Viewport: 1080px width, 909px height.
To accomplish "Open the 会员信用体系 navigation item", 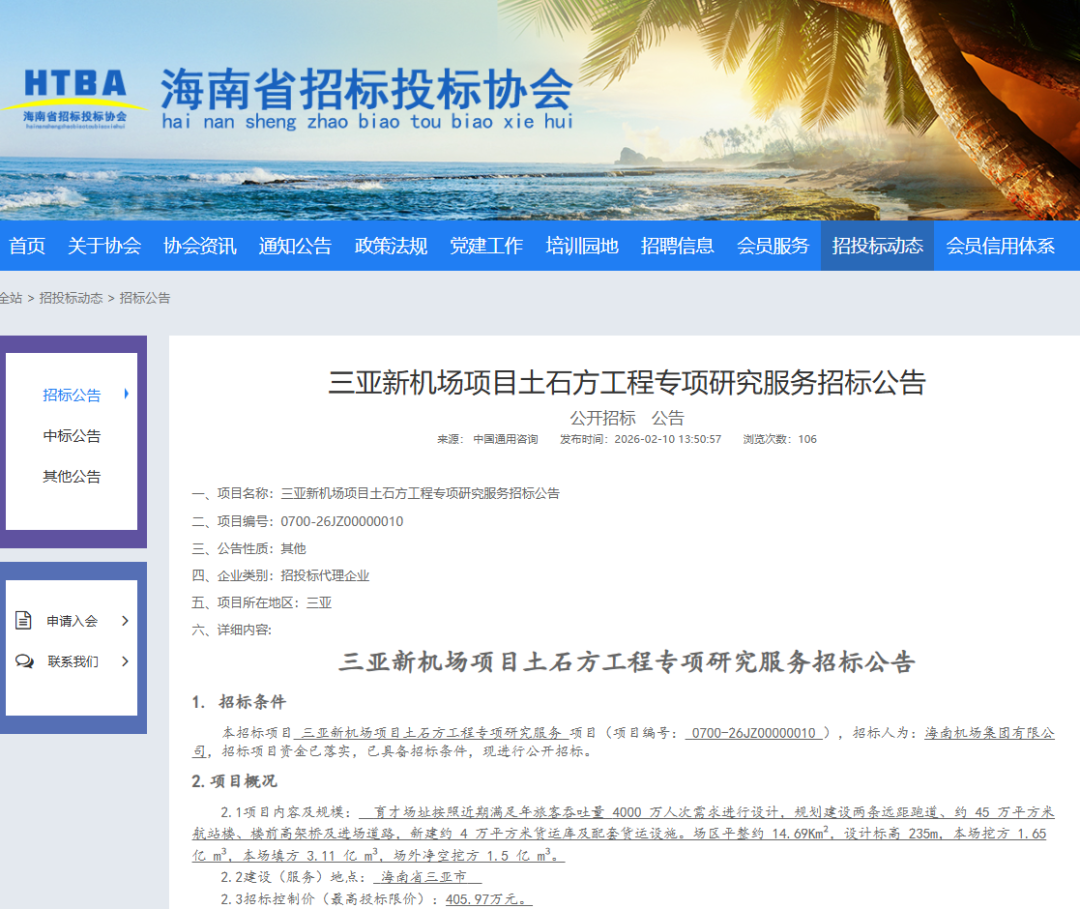I will click(x=1000, y=246).
